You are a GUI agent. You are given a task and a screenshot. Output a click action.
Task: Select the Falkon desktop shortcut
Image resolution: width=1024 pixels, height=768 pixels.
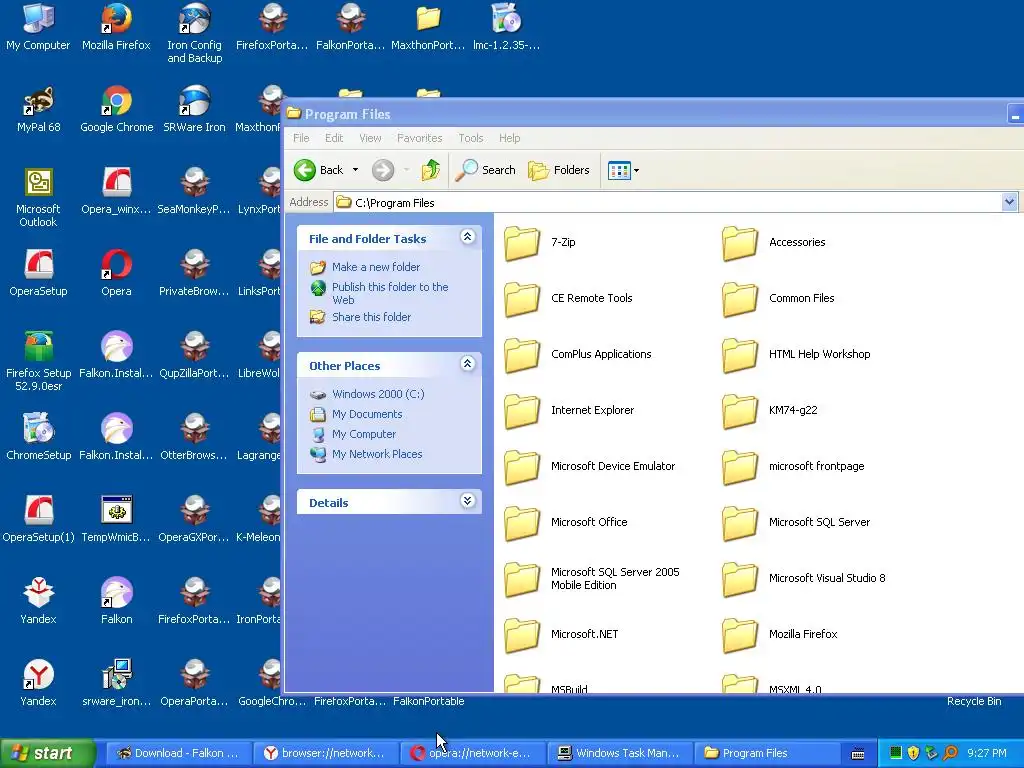[116, 601]
